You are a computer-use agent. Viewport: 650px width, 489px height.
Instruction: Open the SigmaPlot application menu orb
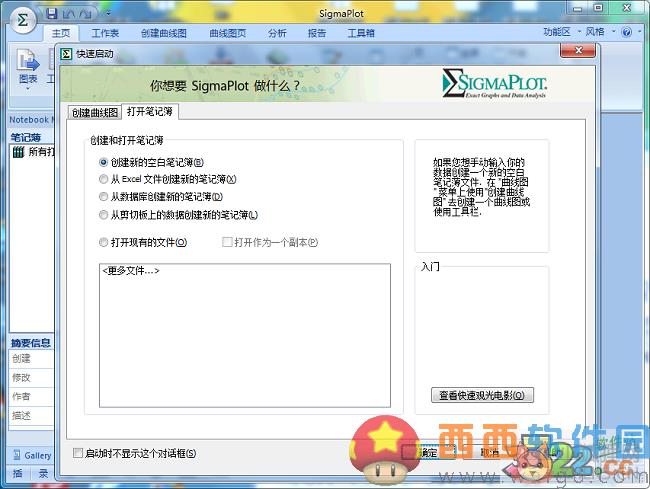point(23,21)
